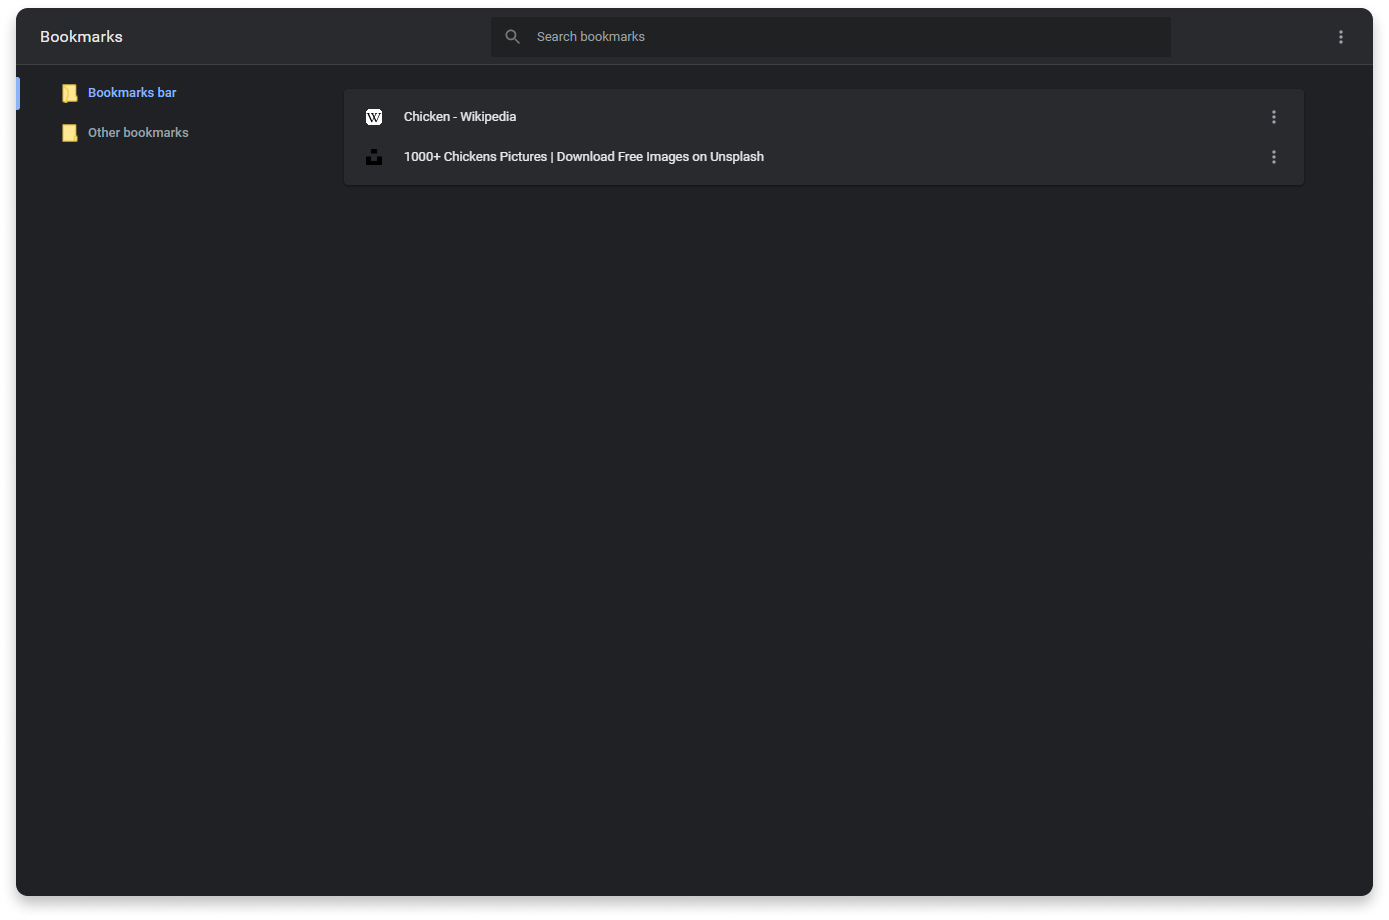The height and width of the screenshot is (920, 1389).
Task: Open the kebab menu for Chicken - Wikipedia
Action: [x=1273, y=116]
